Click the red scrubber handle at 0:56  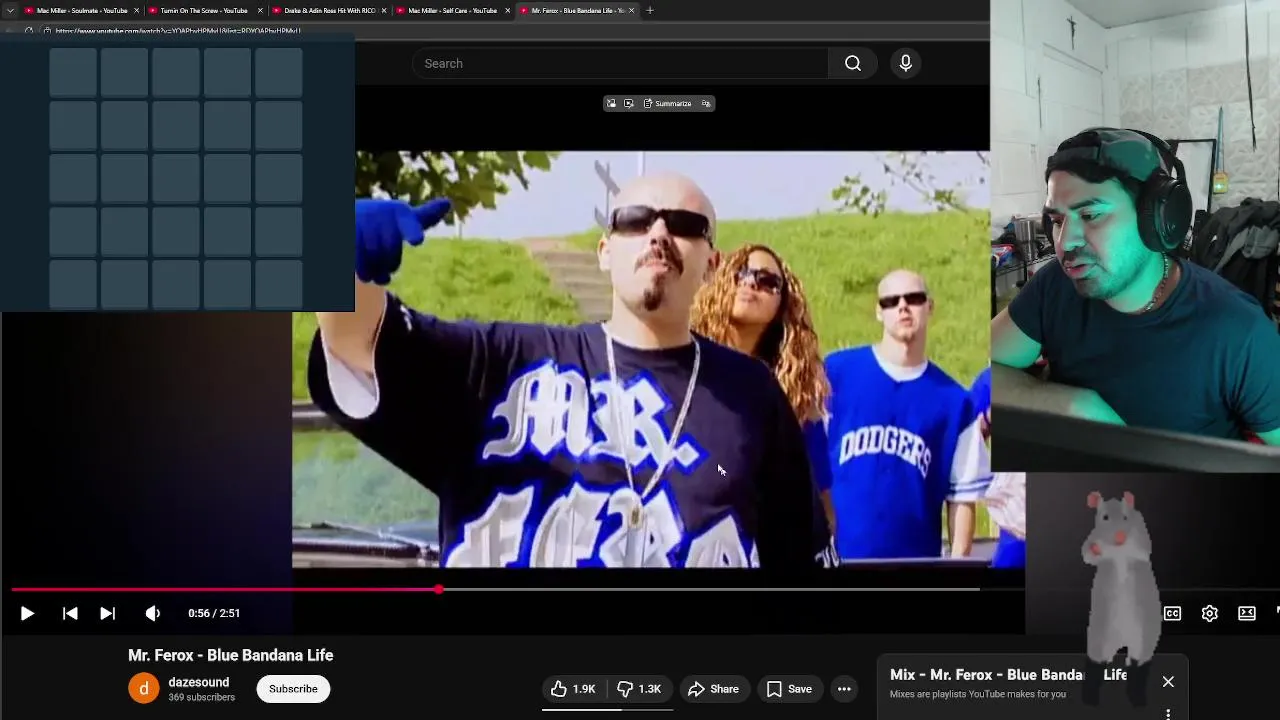(439, 589)
